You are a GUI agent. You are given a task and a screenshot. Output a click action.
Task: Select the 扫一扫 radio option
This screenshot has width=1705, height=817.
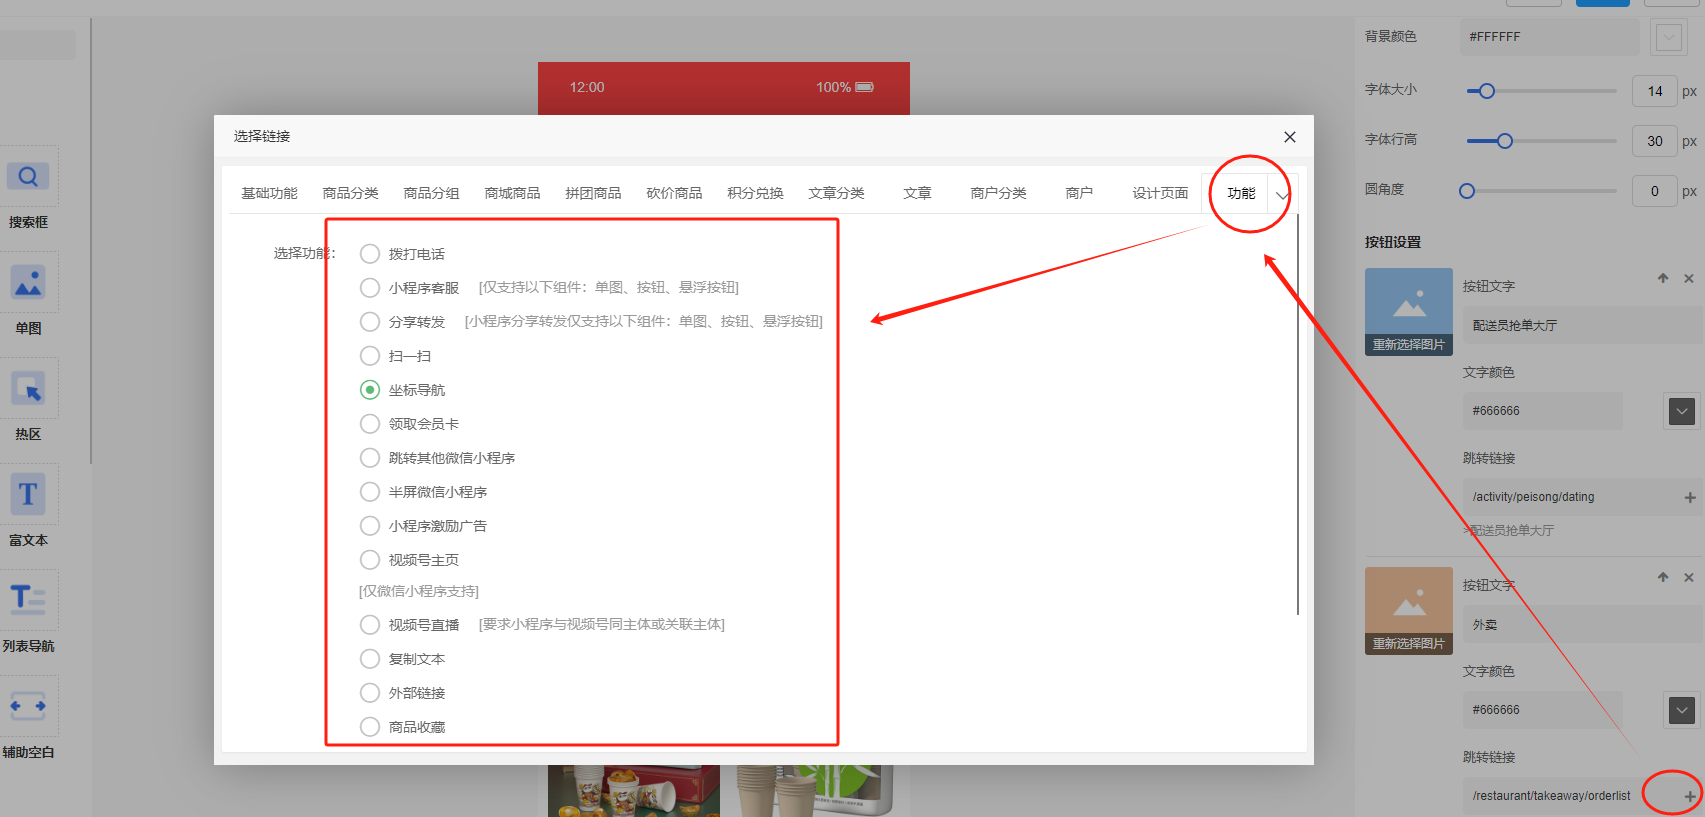[370, 356]
